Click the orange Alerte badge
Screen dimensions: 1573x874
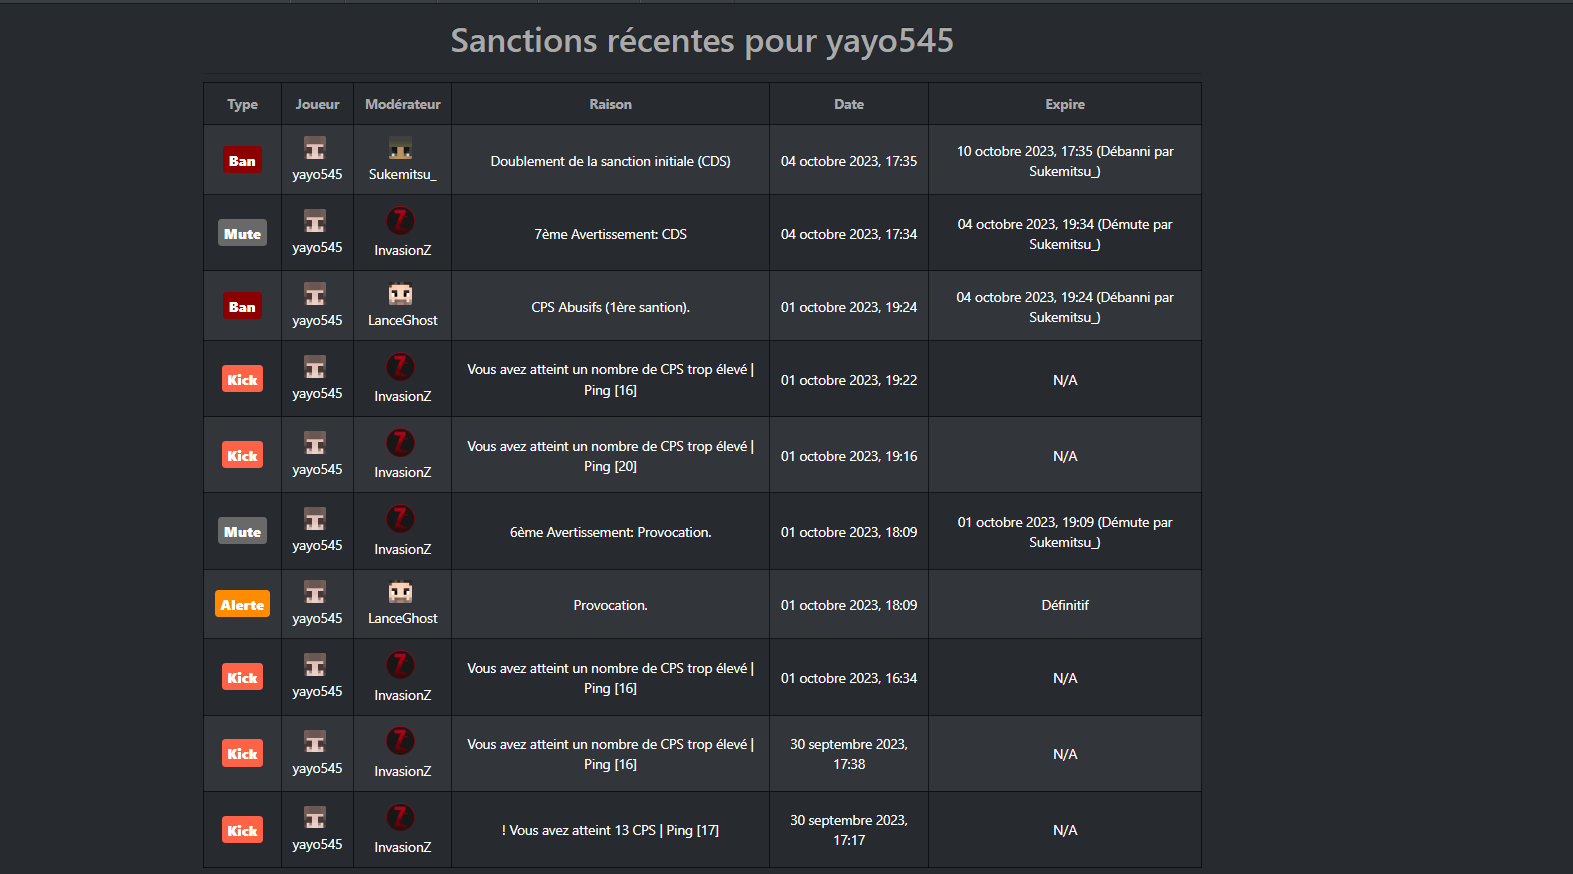click(x=242, y=604)
